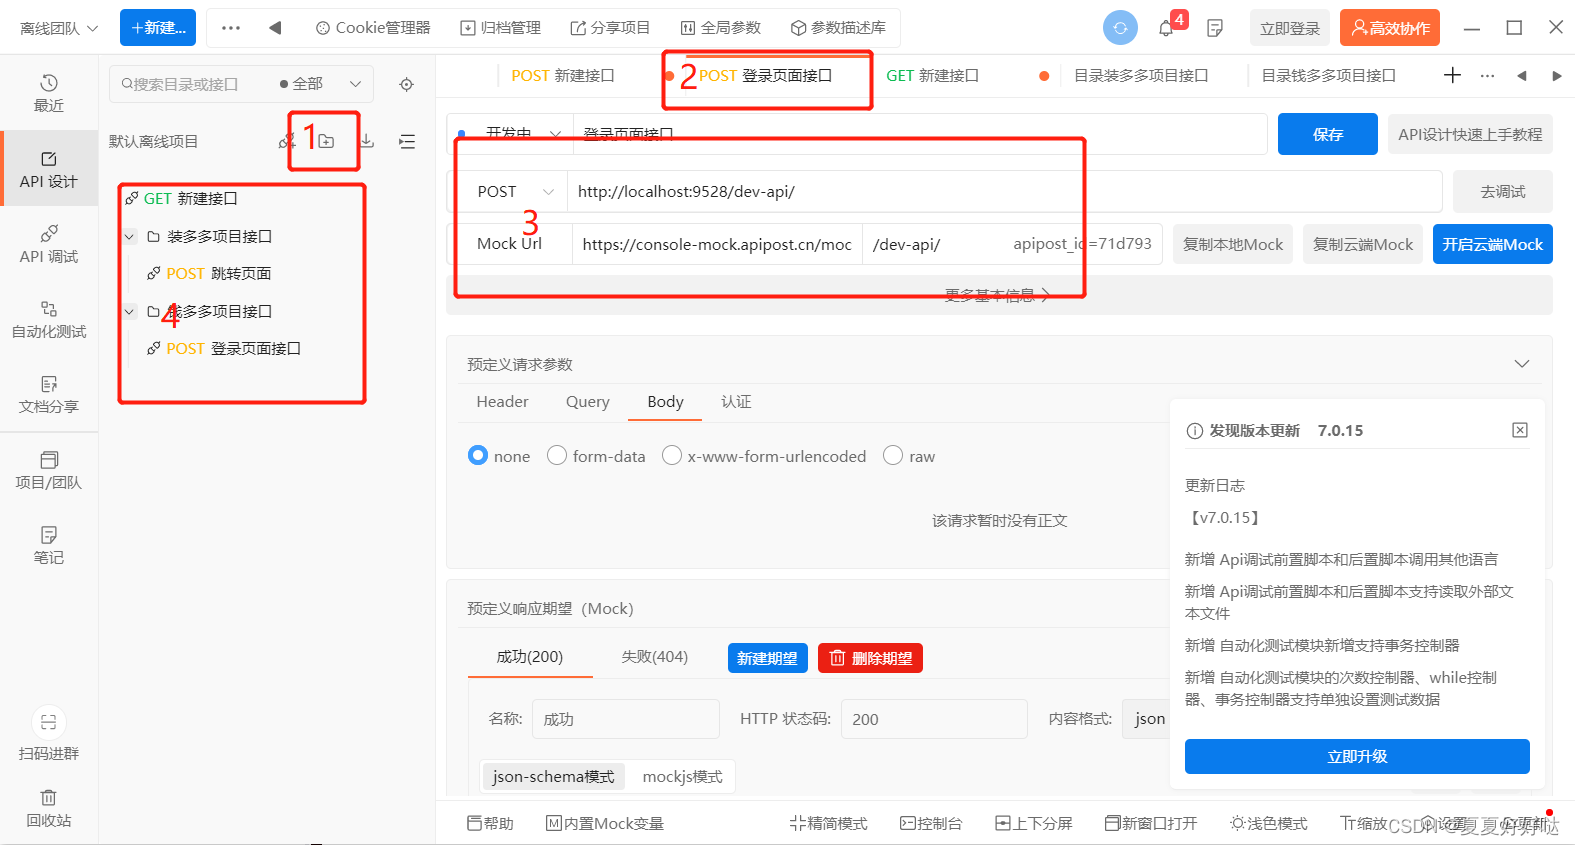Open the API 设计 sidebar section
This screenshot has height=845, width=1575.
click(x=48, y=169)
